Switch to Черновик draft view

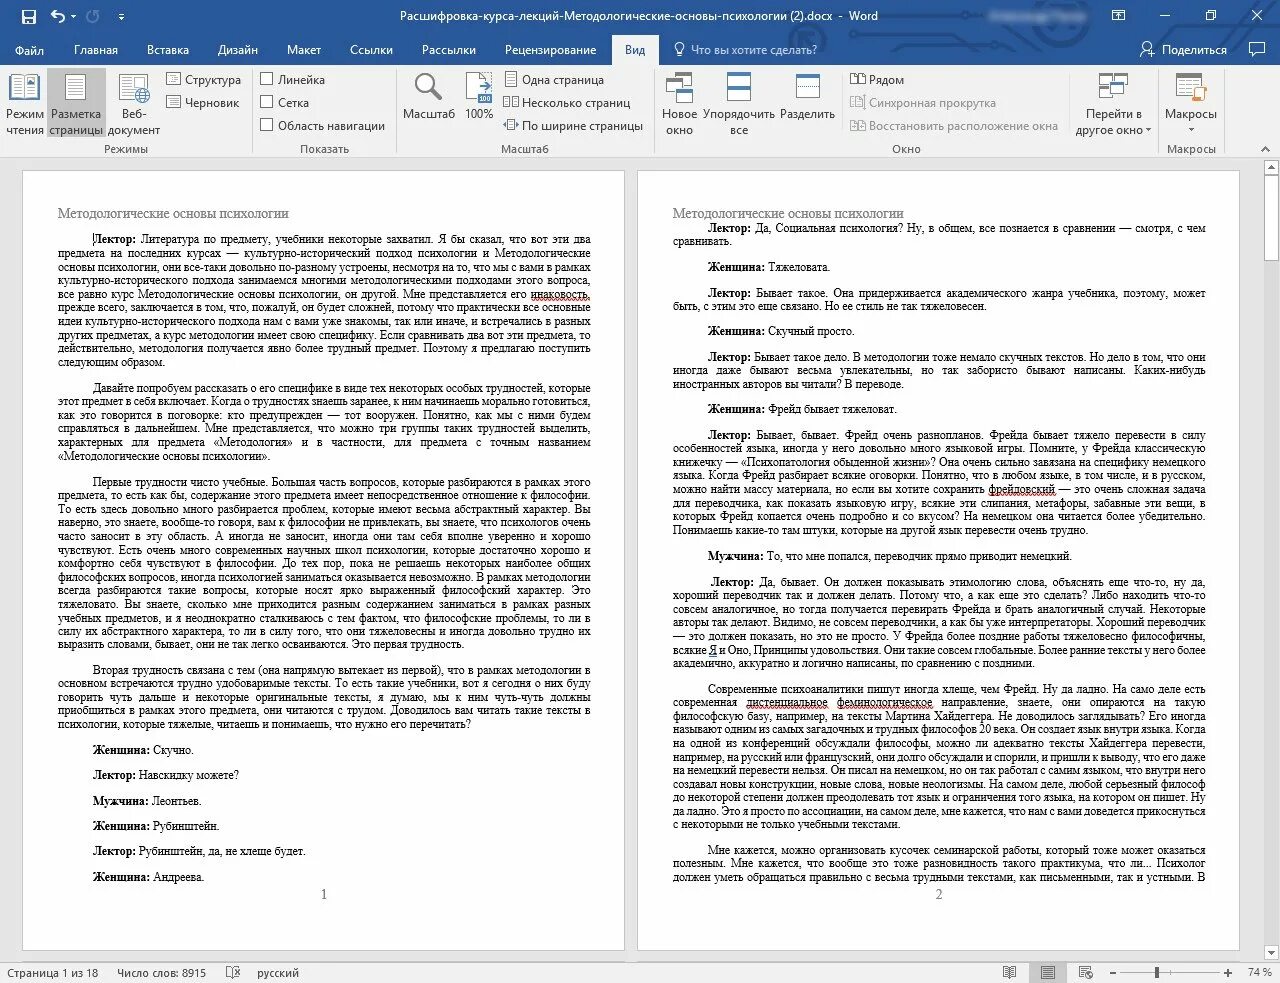pos(203,103)
